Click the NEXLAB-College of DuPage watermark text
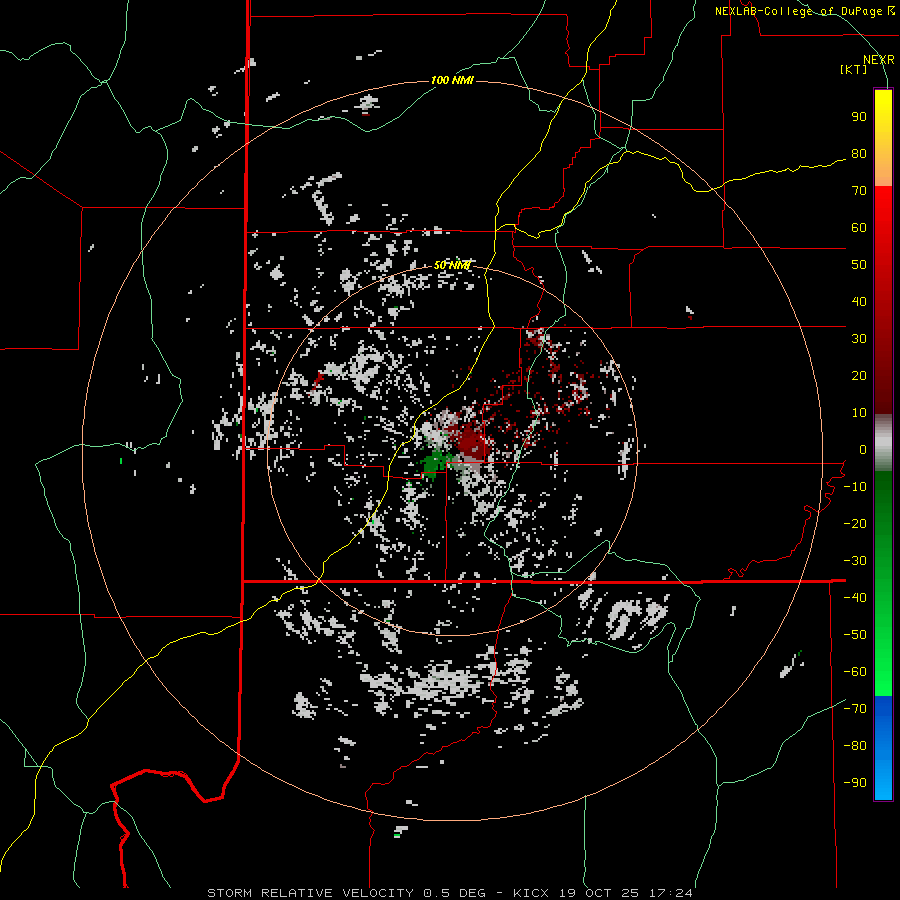The image size is (900, 900). [805, 11]
